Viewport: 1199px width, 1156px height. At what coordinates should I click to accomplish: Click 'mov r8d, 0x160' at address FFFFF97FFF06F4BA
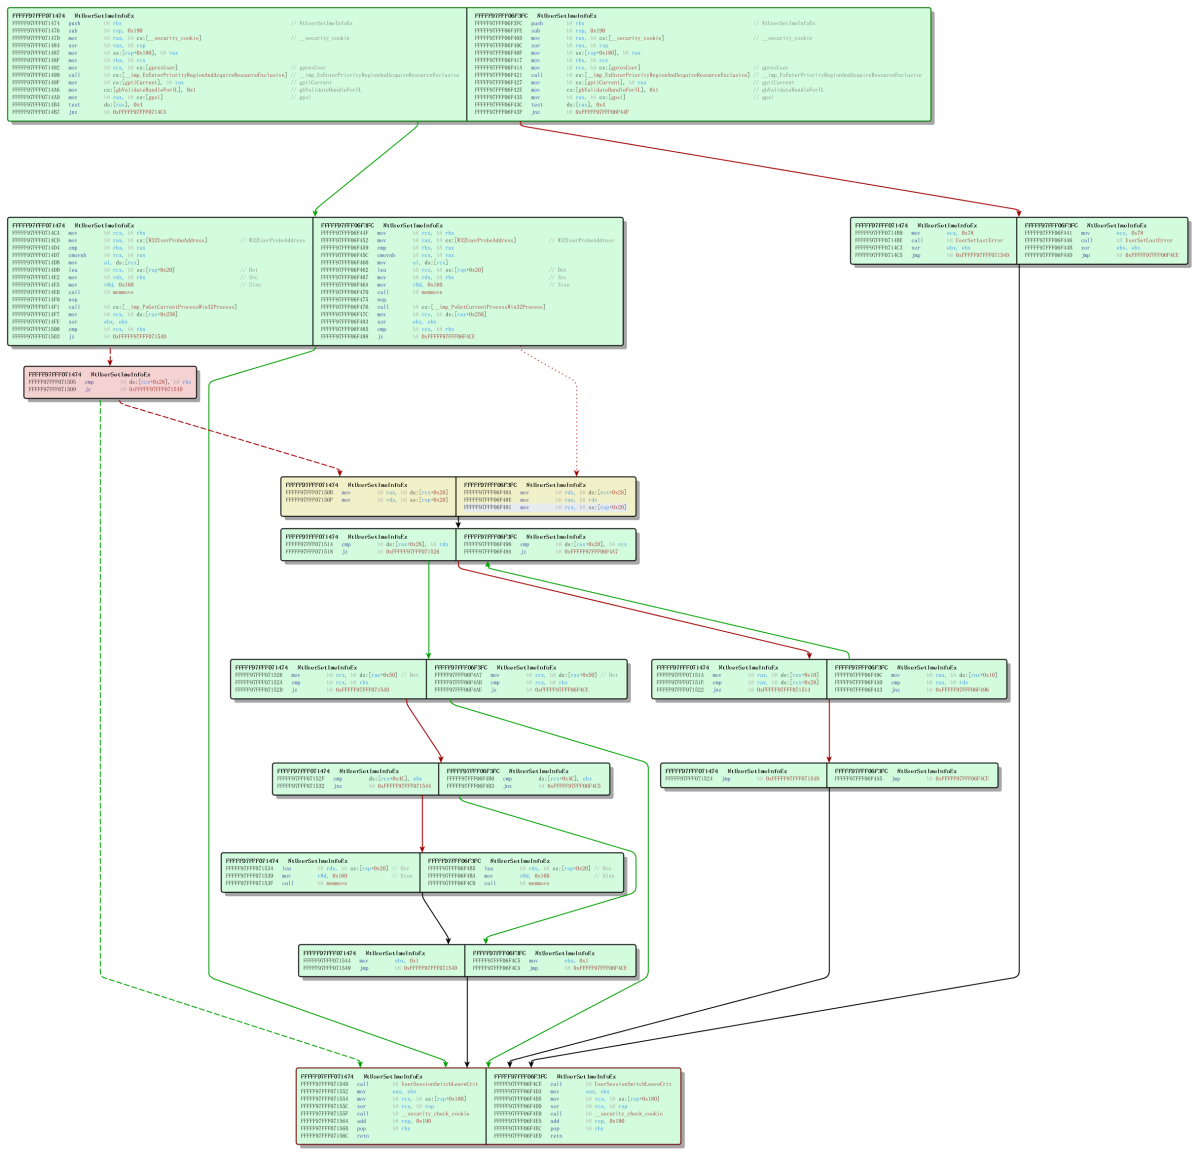point(489,876)
